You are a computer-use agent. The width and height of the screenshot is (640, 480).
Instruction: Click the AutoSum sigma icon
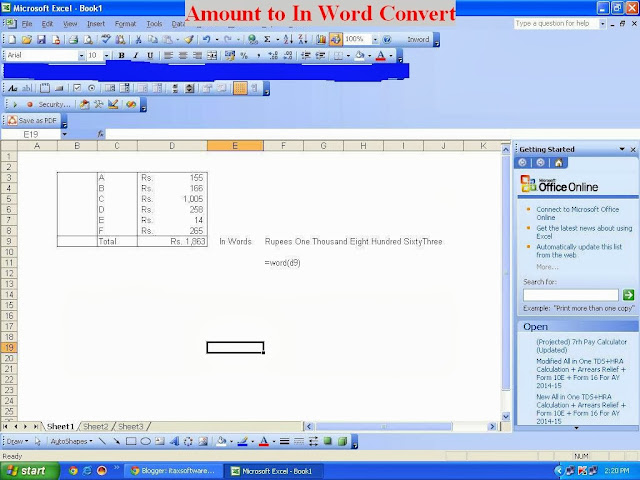pyautogui.click(x=267, y=39)
